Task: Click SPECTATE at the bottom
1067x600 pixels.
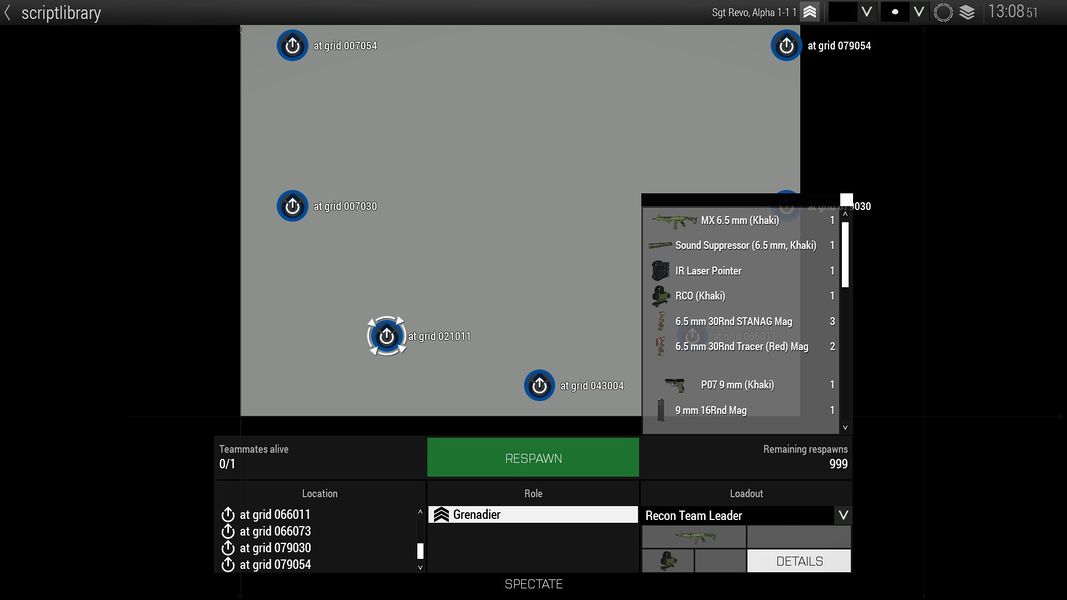Action: 533,584
